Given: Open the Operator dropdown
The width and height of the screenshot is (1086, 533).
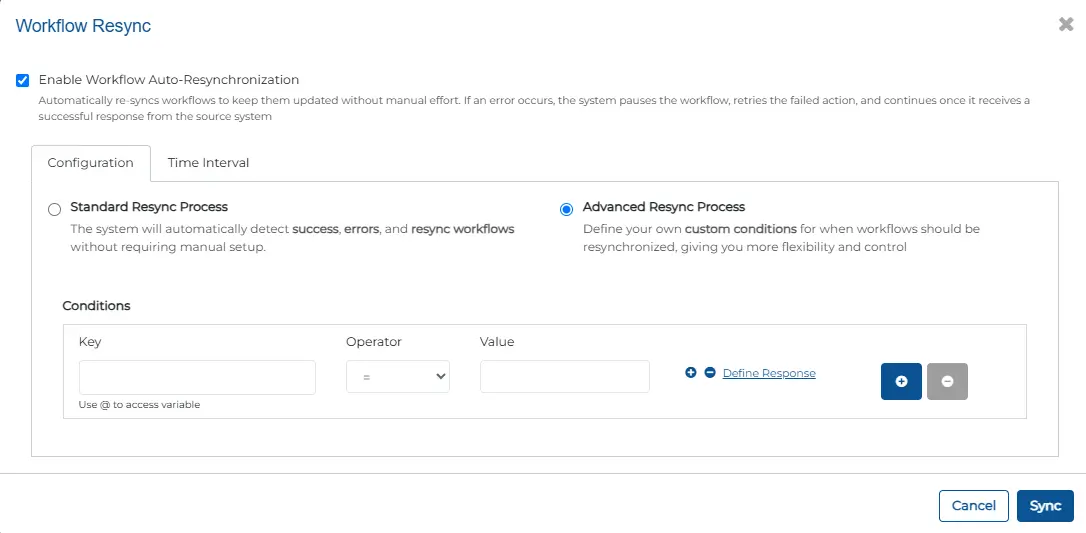Looking at the screenshot, I should point(397,377).
